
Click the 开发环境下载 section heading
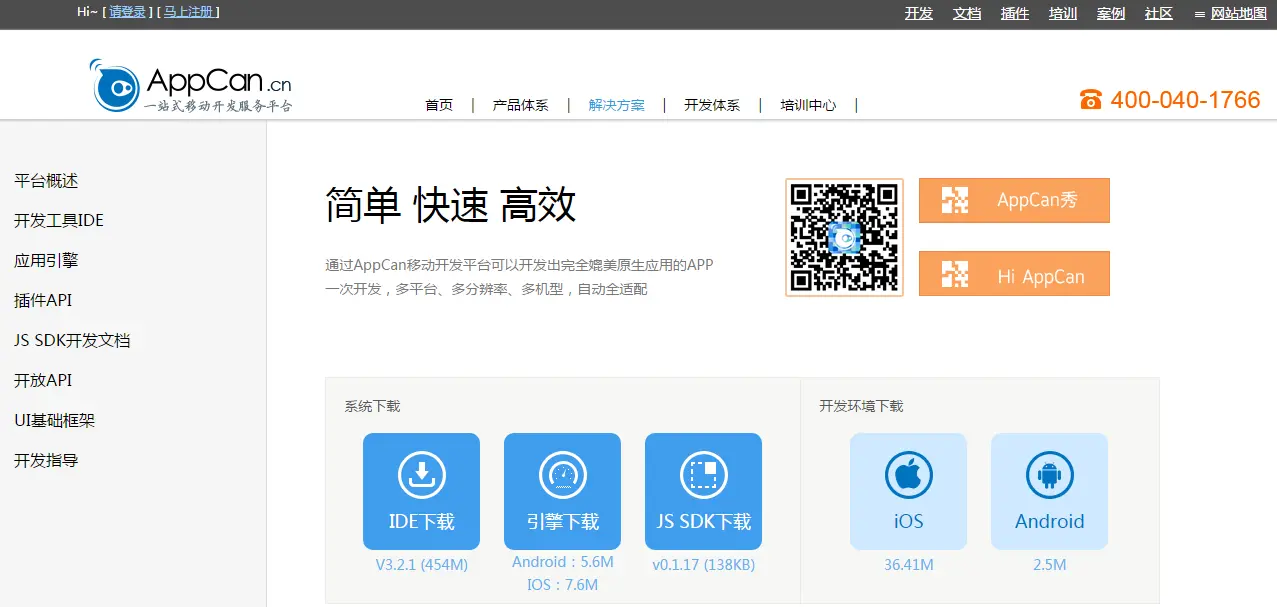861,406
